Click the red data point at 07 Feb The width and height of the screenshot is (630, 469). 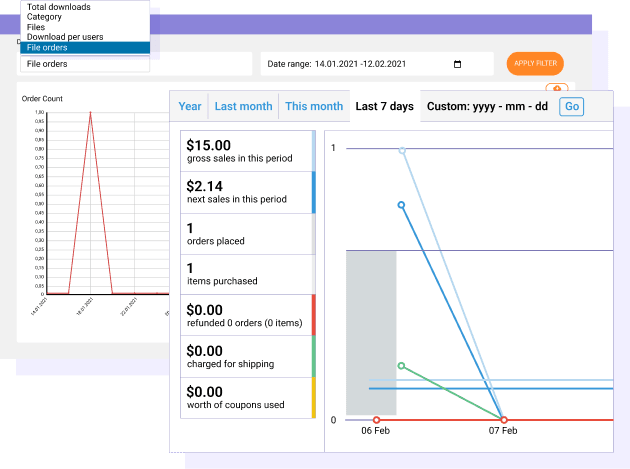tap(503, 420)
